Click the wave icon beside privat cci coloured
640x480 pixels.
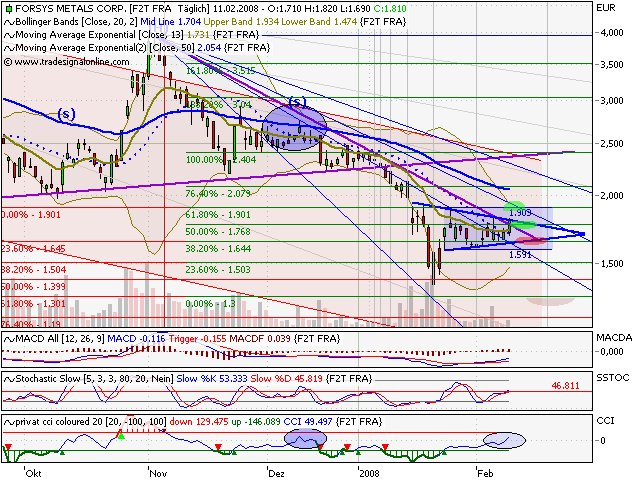tap(9, 422)
